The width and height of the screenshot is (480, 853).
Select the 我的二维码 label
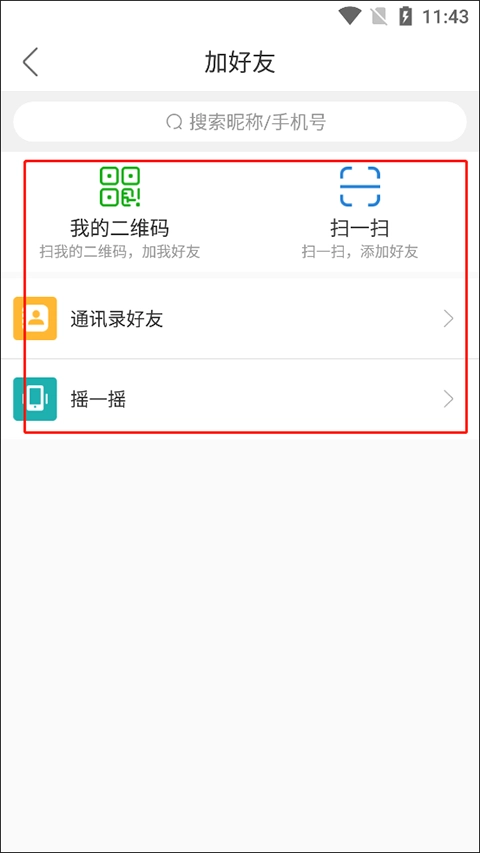(x=120, y=228)
